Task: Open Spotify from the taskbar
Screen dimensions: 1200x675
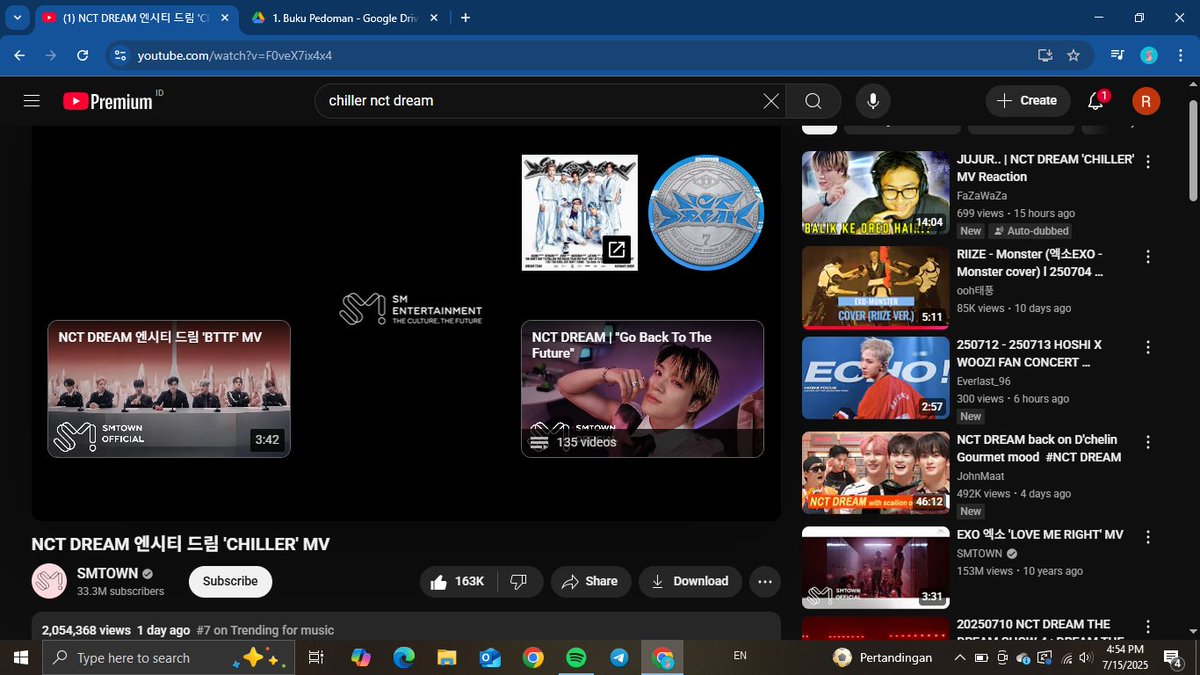Action: (576, 657)
